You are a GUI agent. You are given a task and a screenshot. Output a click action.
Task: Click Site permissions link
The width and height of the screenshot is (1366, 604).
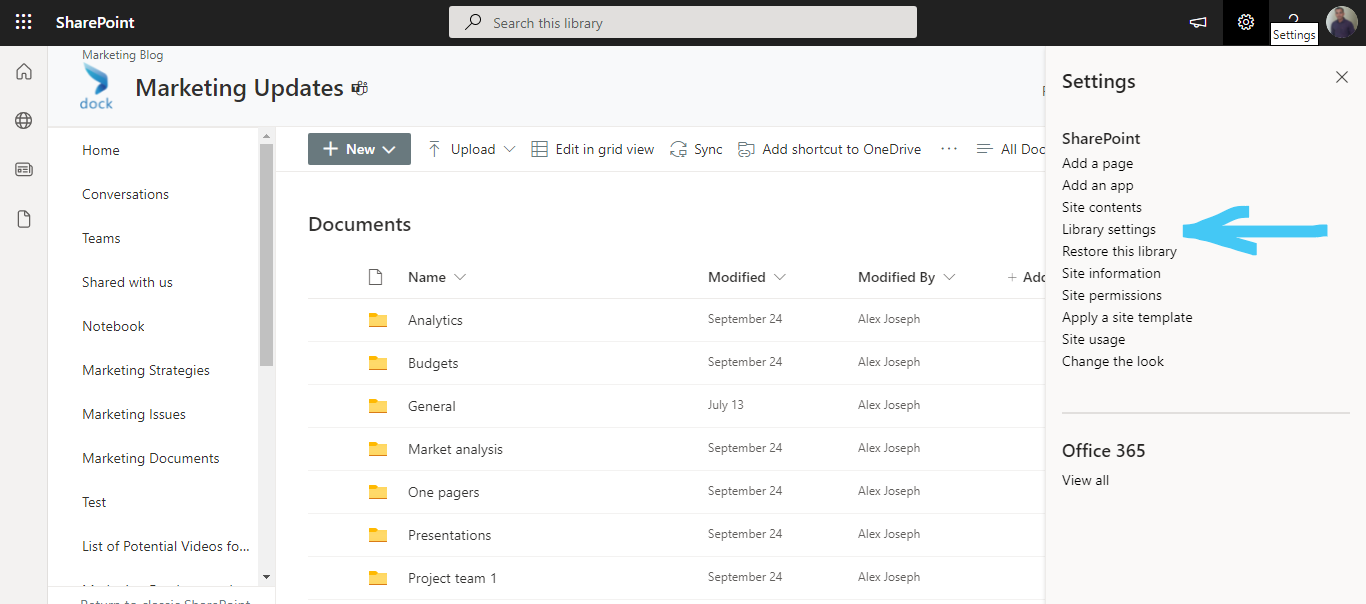[1112, 295]
